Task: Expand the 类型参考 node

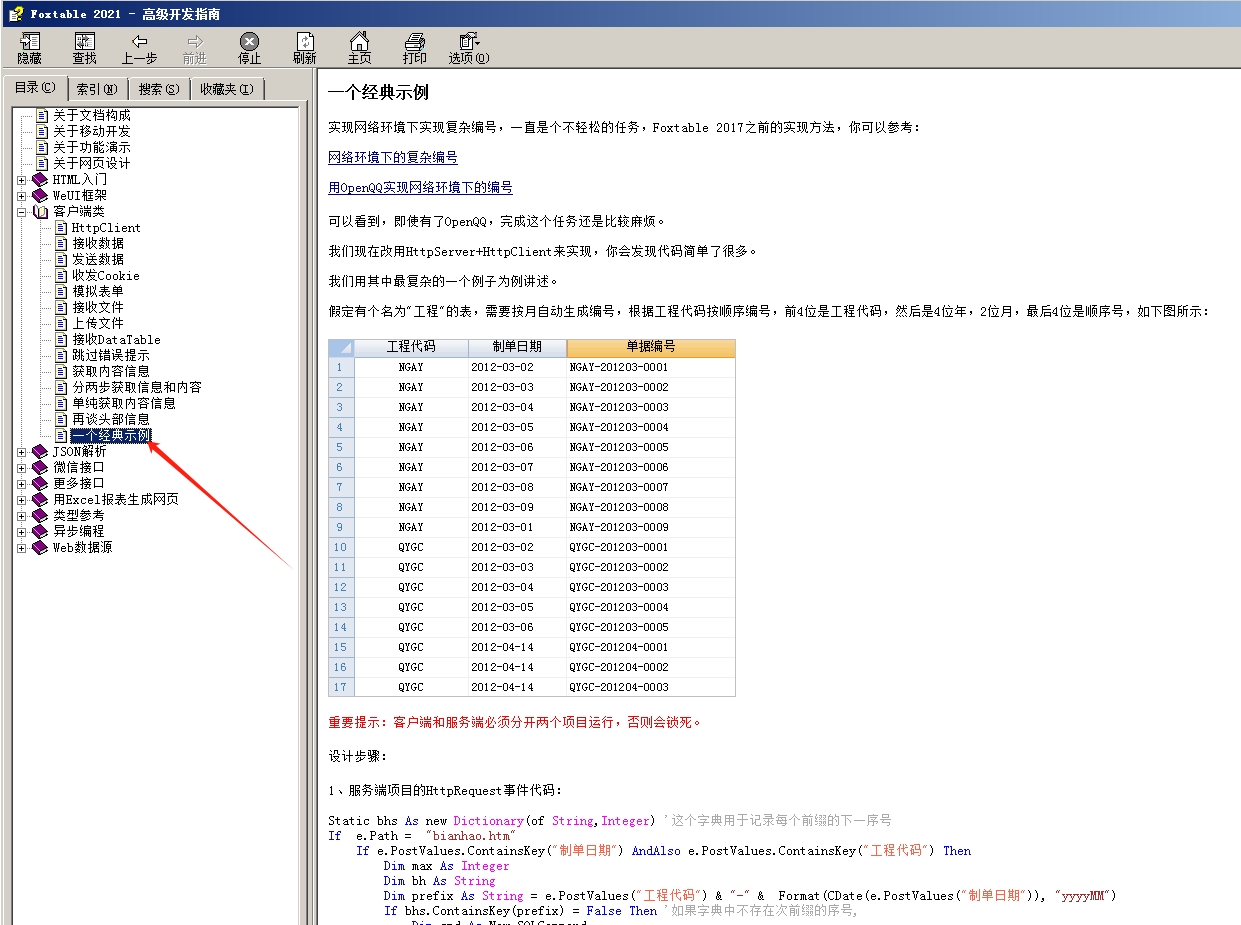Action: [22, 516]
